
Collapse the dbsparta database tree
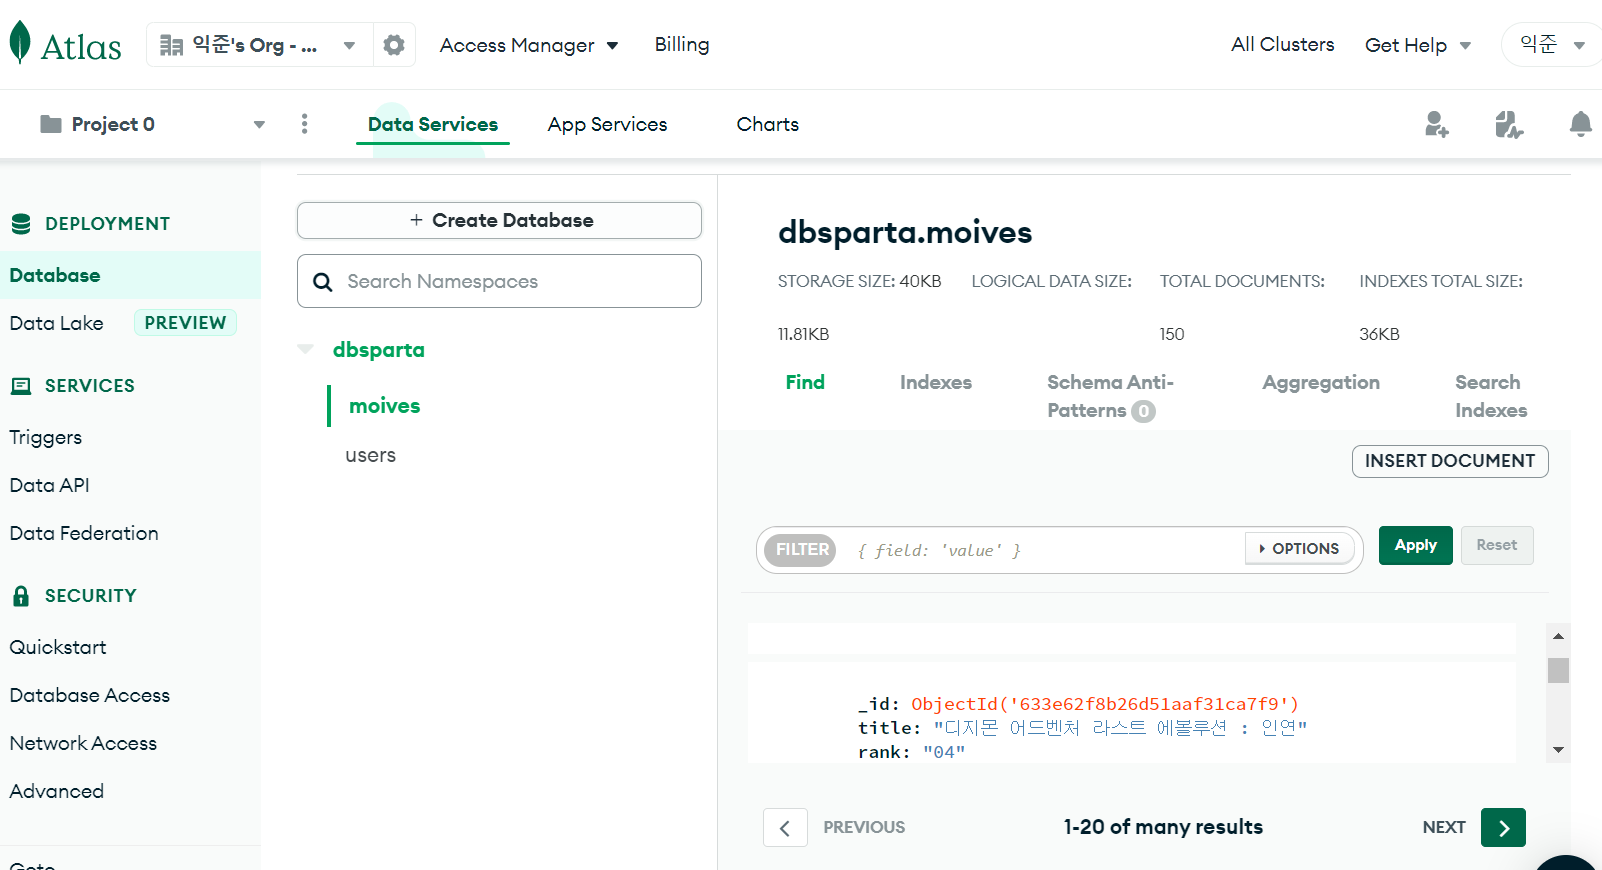pos(306,349)
